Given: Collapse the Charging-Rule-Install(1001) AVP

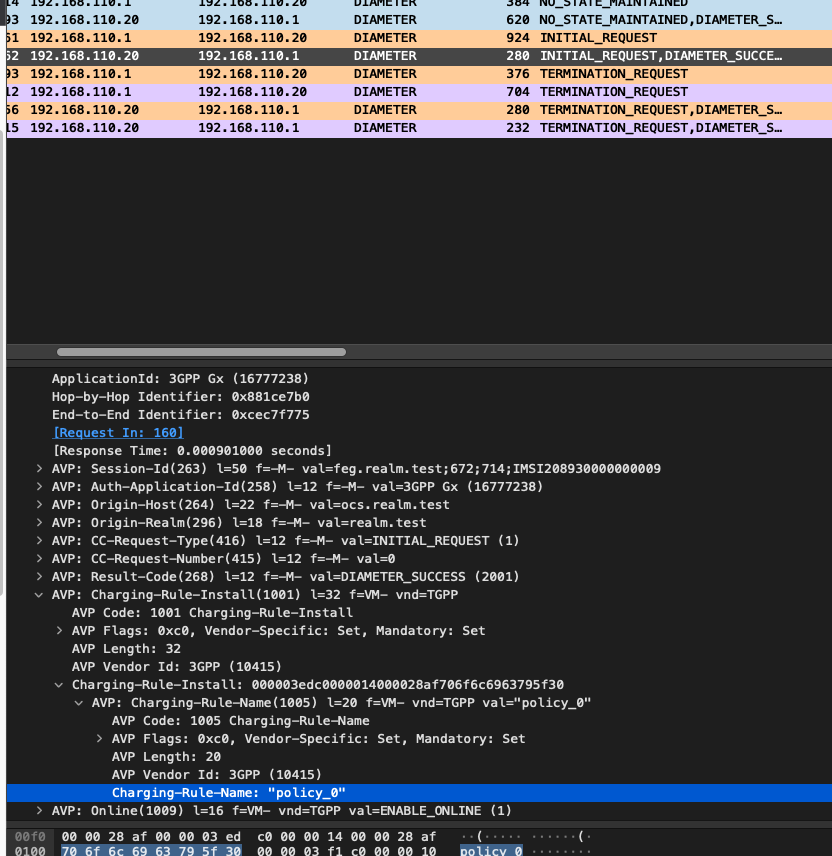Looking at the screenshot, I should (38, 594).
